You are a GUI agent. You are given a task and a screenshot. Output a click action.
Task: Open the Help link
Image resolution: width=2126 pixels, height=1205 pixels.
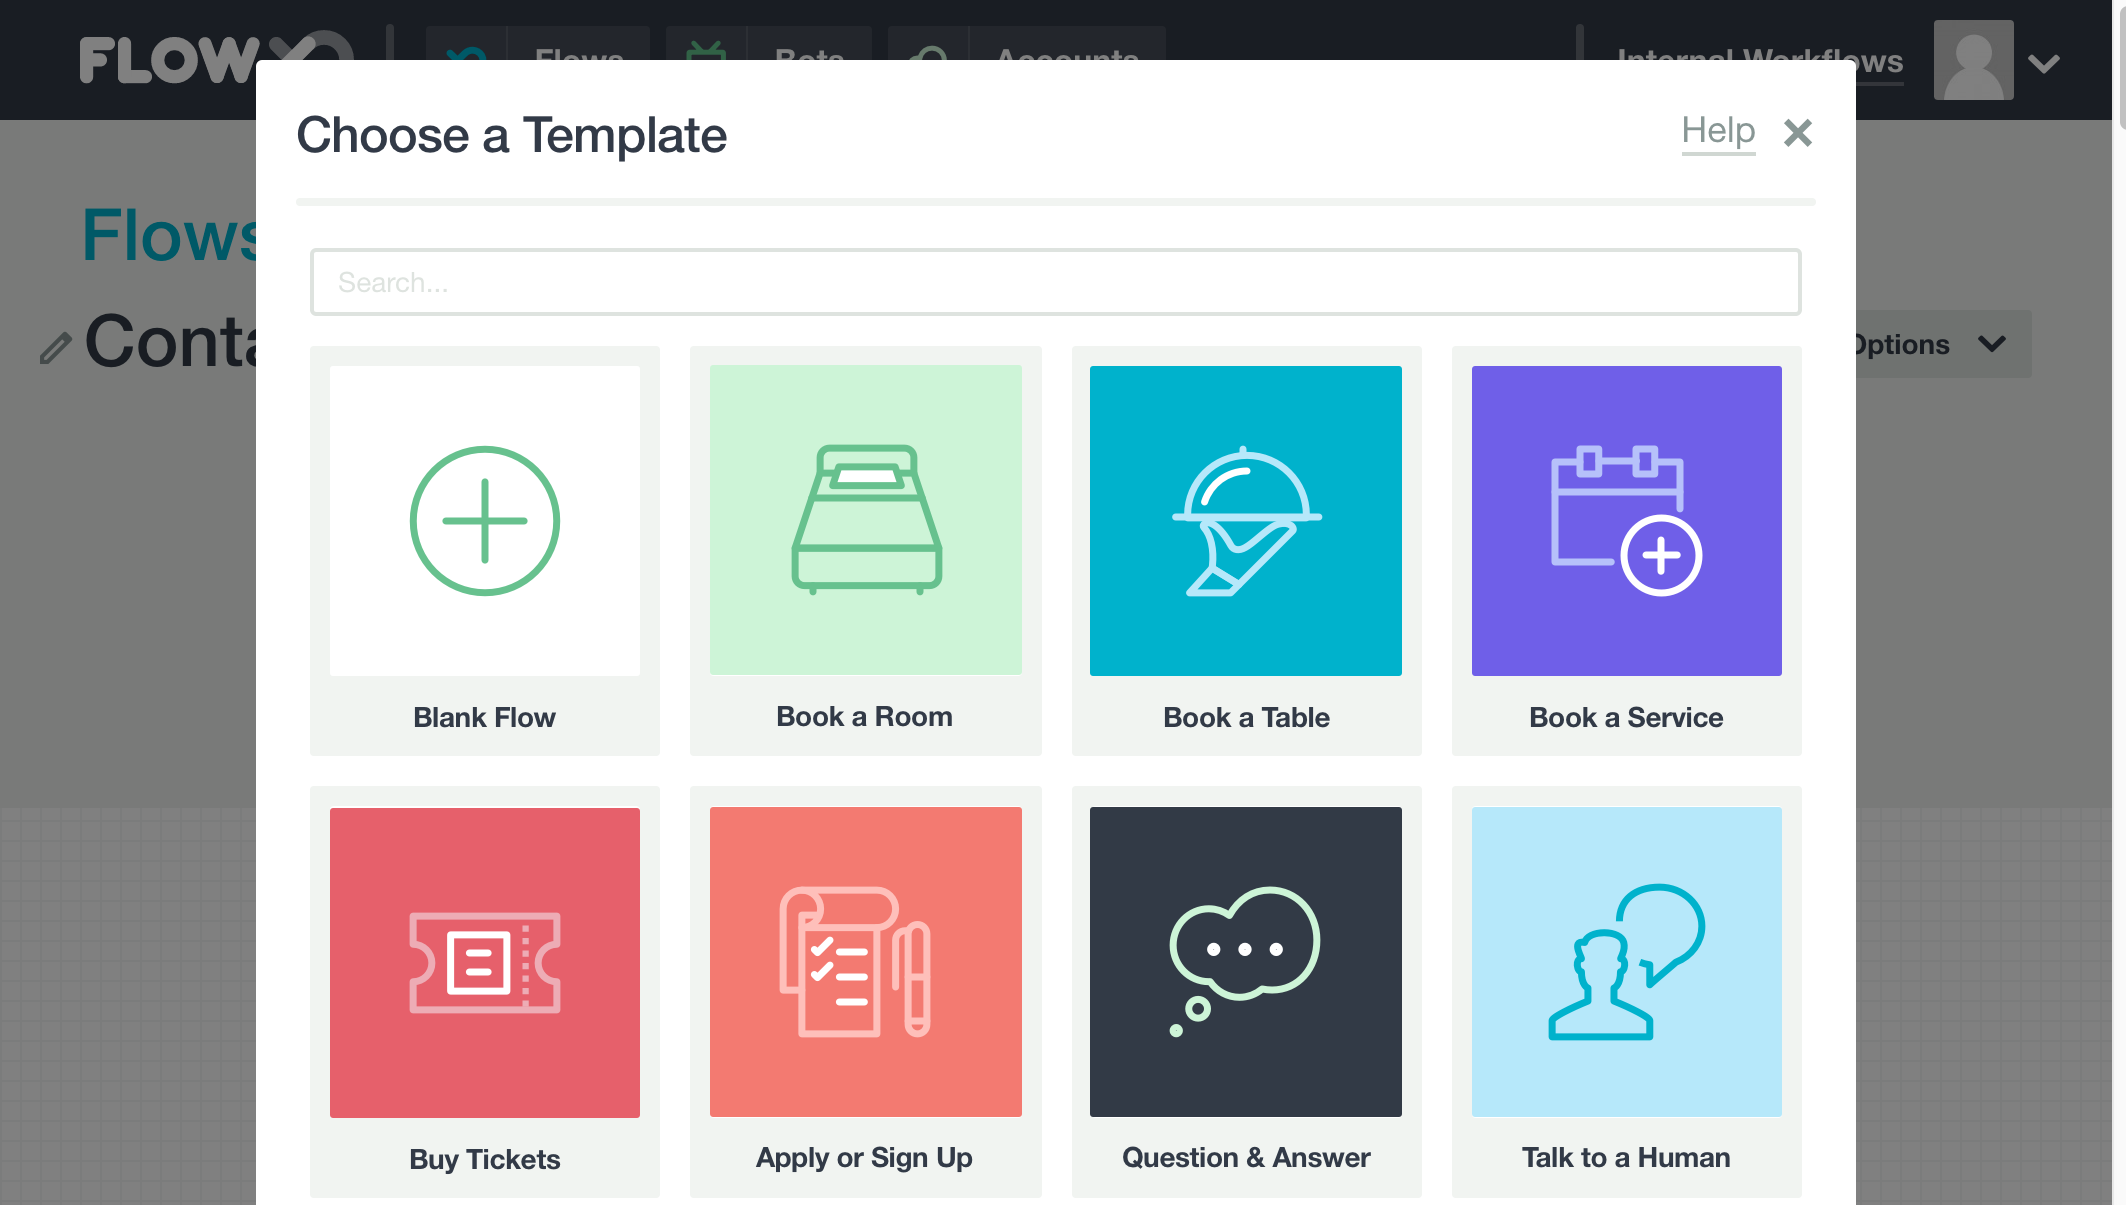1718,131
